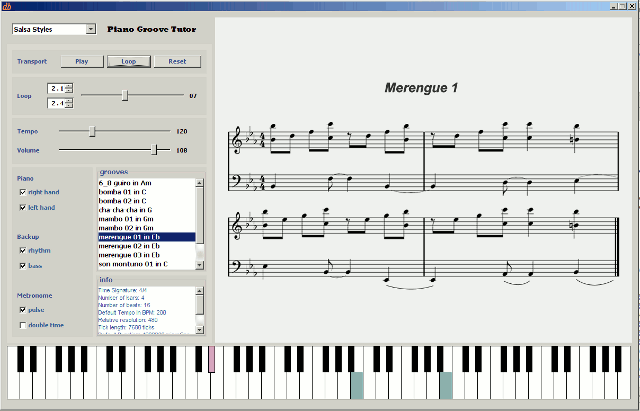Screen dimensions: 640x411
Task: Click the Reset transport button
Action: [177, 61]
